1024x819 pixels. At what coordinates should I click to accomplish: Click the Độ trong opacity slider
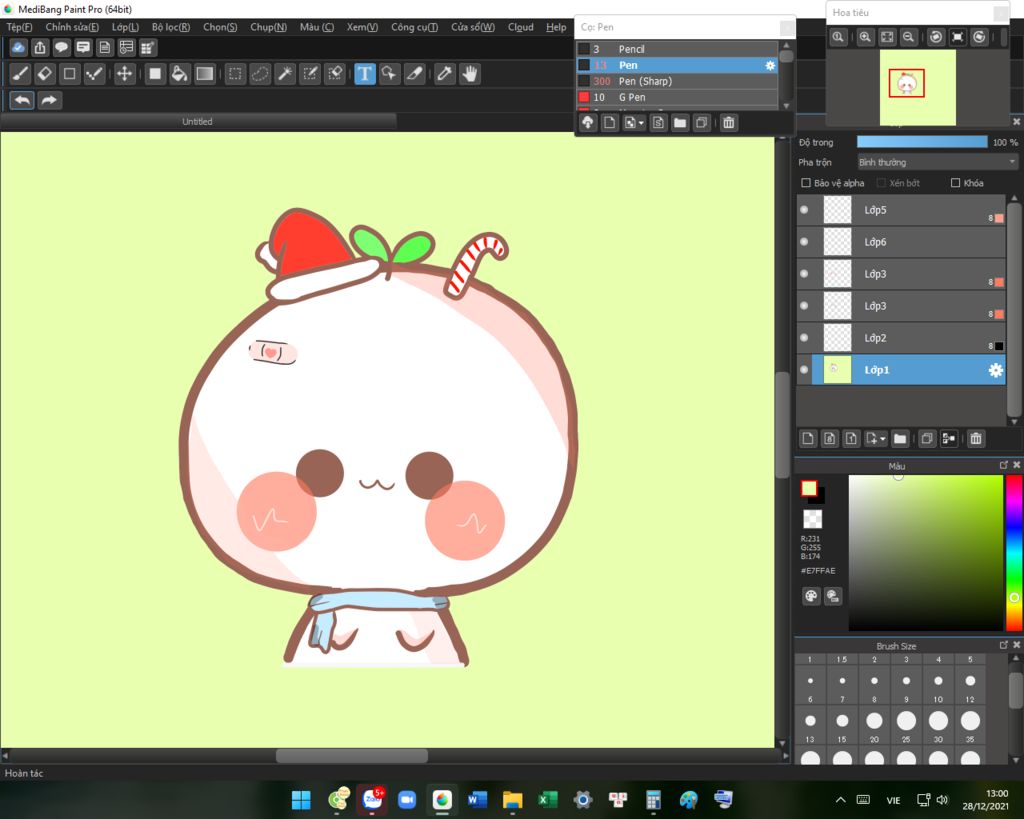(x=921, y=142)
